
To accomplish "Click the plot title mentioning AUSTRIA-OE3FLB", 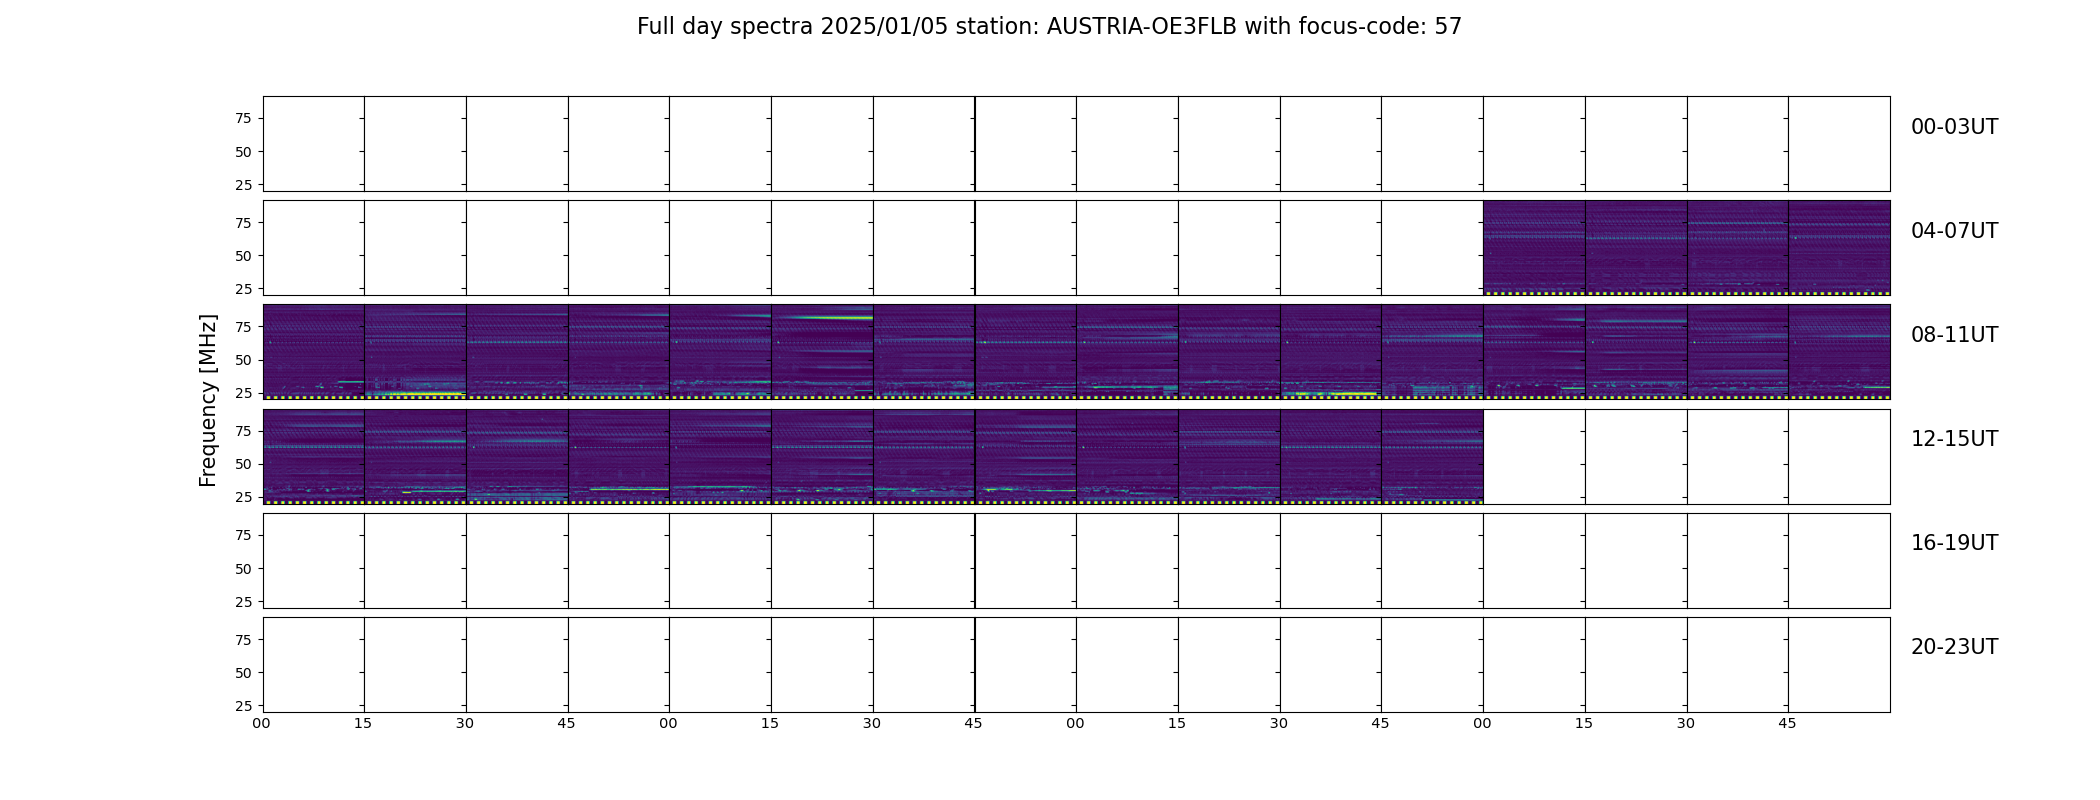I will (1049, 27).
